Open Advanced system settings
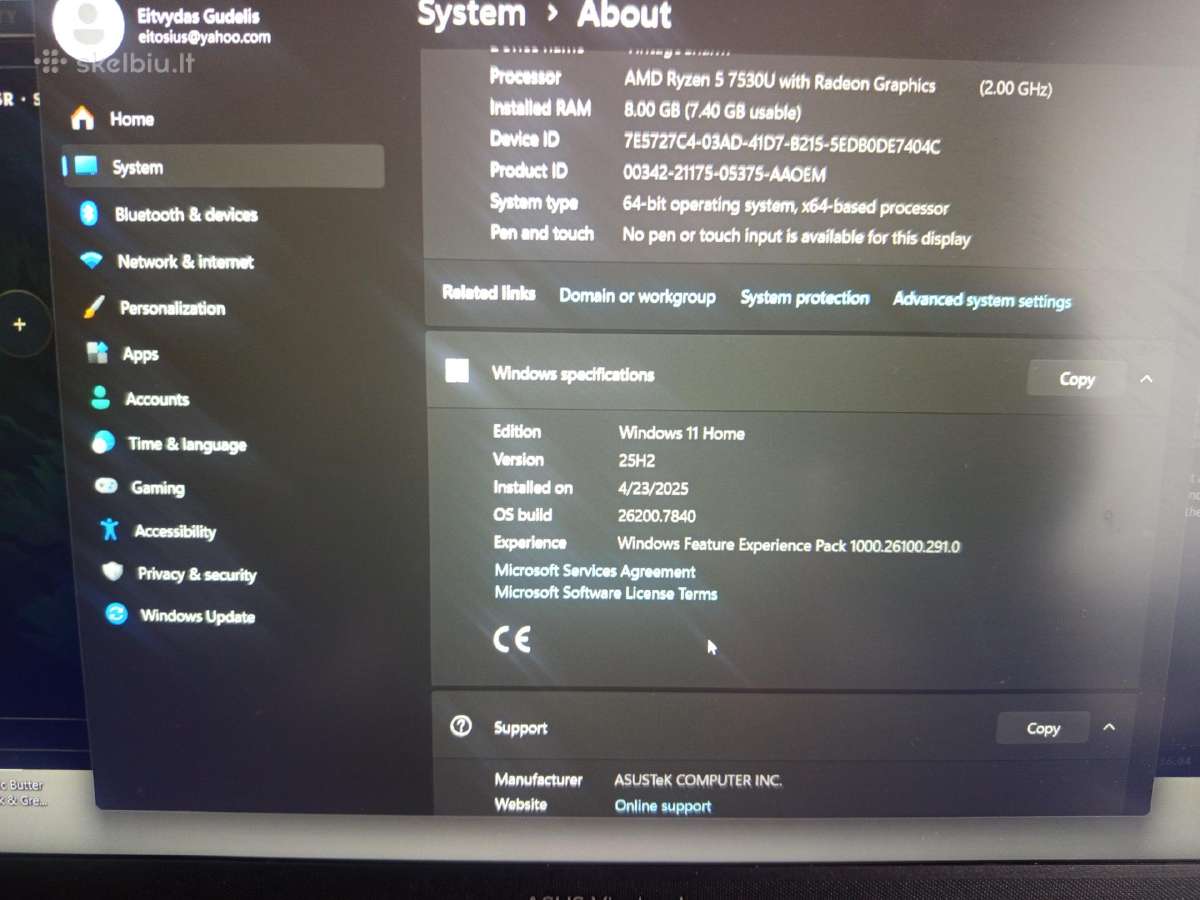This screenshot has width=1200, height=900. 982,300
